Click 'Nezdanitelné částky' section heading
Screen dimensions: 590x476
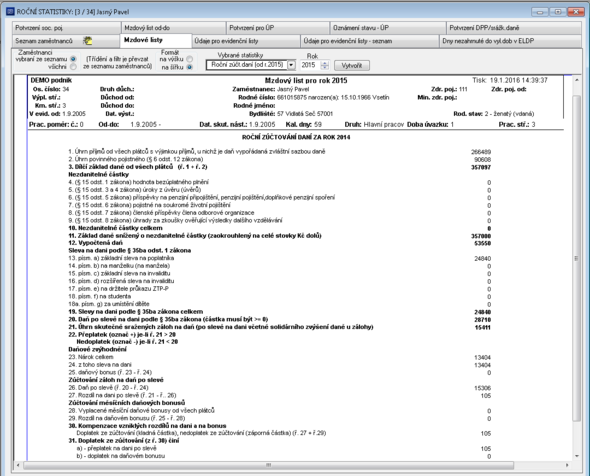[x=99, y=175]
